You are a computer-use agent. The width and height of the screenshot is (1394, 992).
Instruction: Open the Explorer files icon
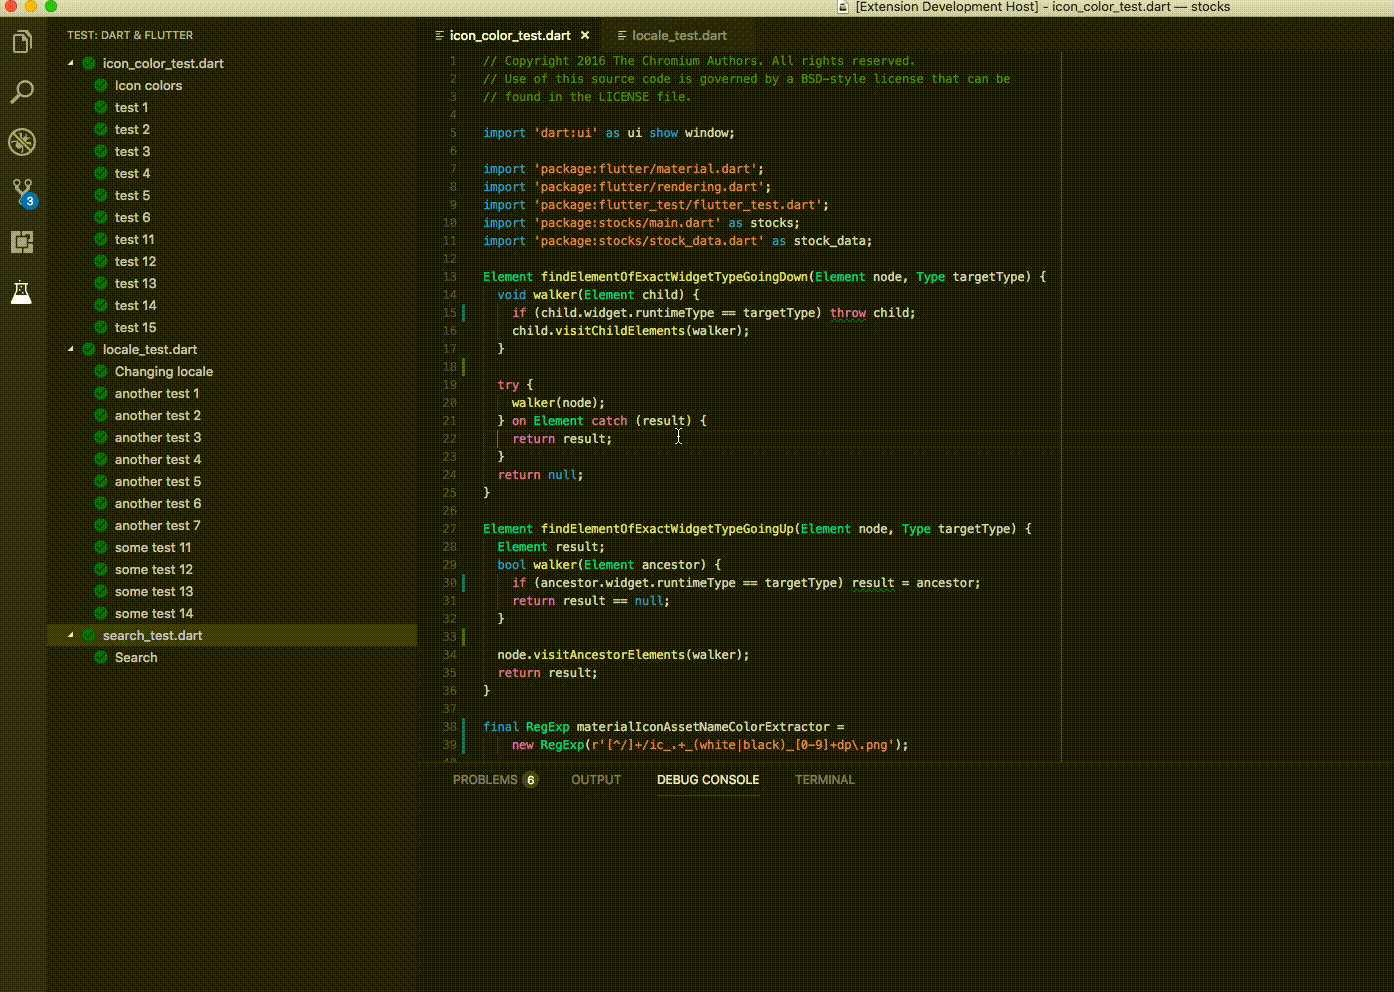click(22, 42)
